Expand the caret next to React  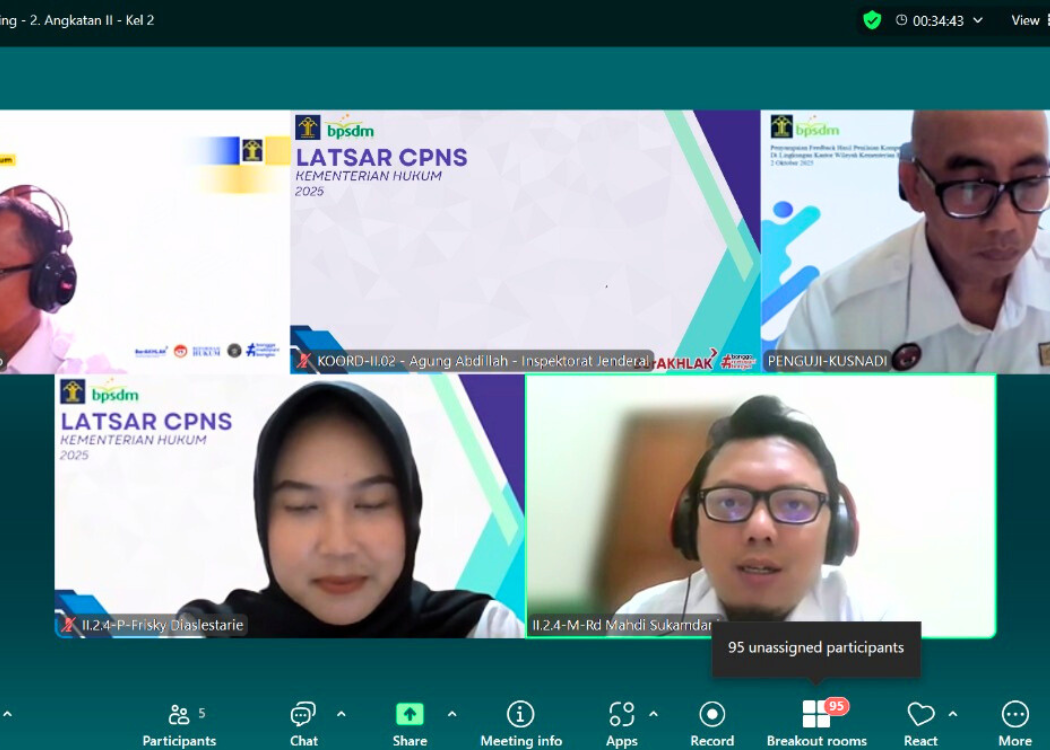tap(952, 714)
